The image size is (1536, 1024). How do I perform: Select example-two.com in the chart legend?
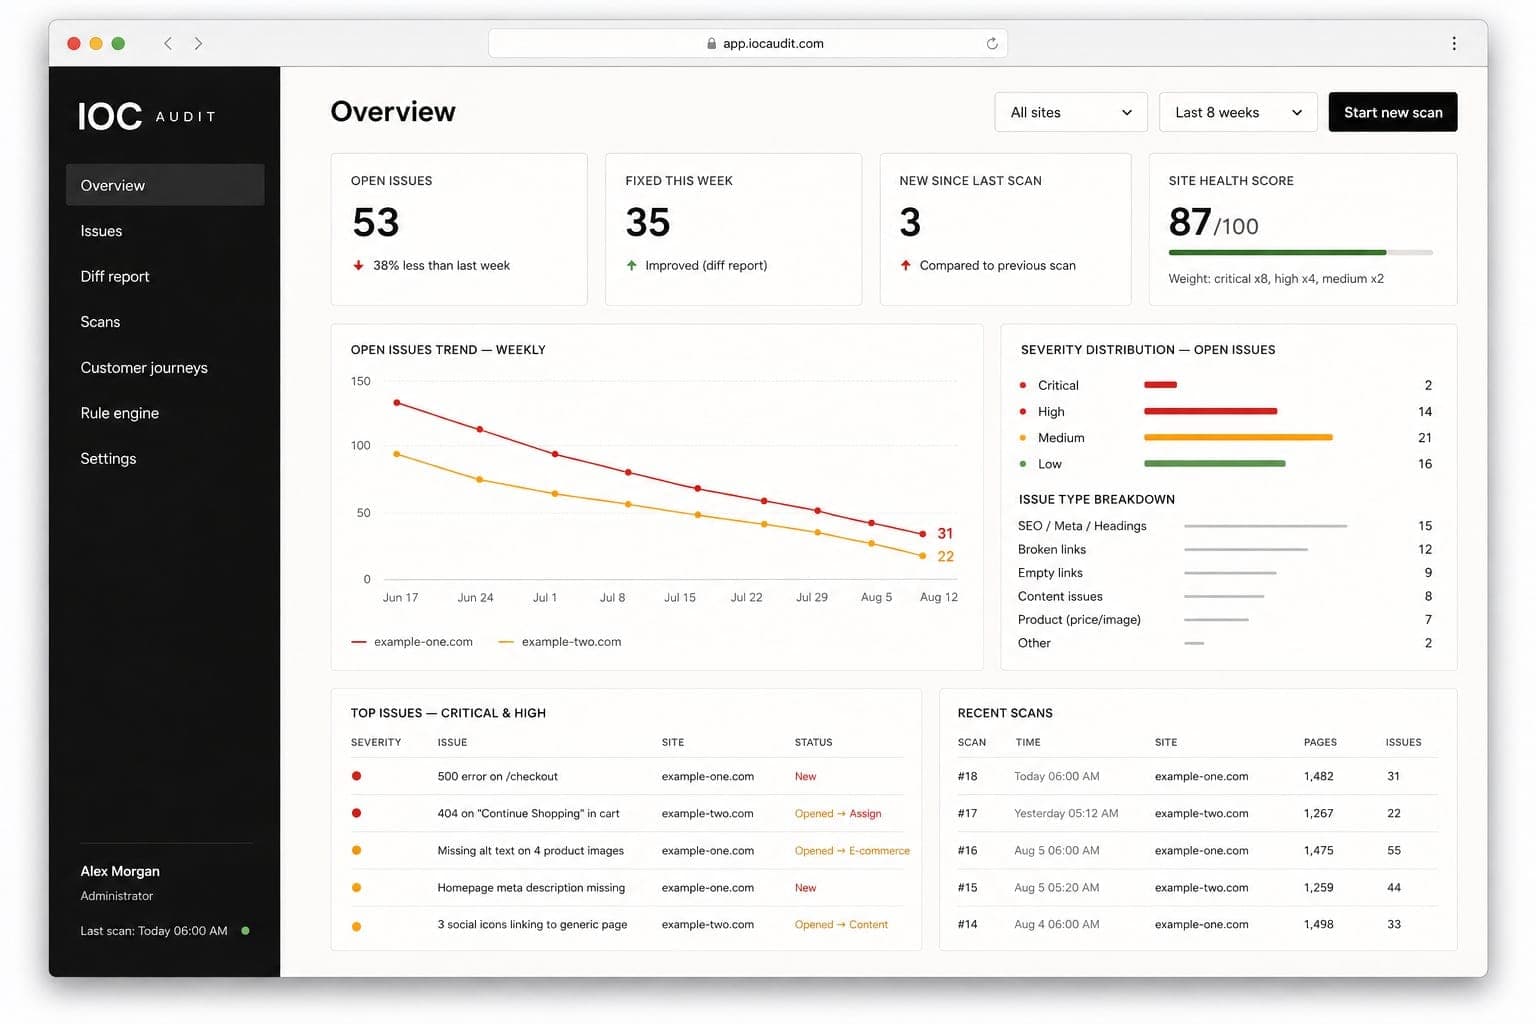click(x=560, y=642)
